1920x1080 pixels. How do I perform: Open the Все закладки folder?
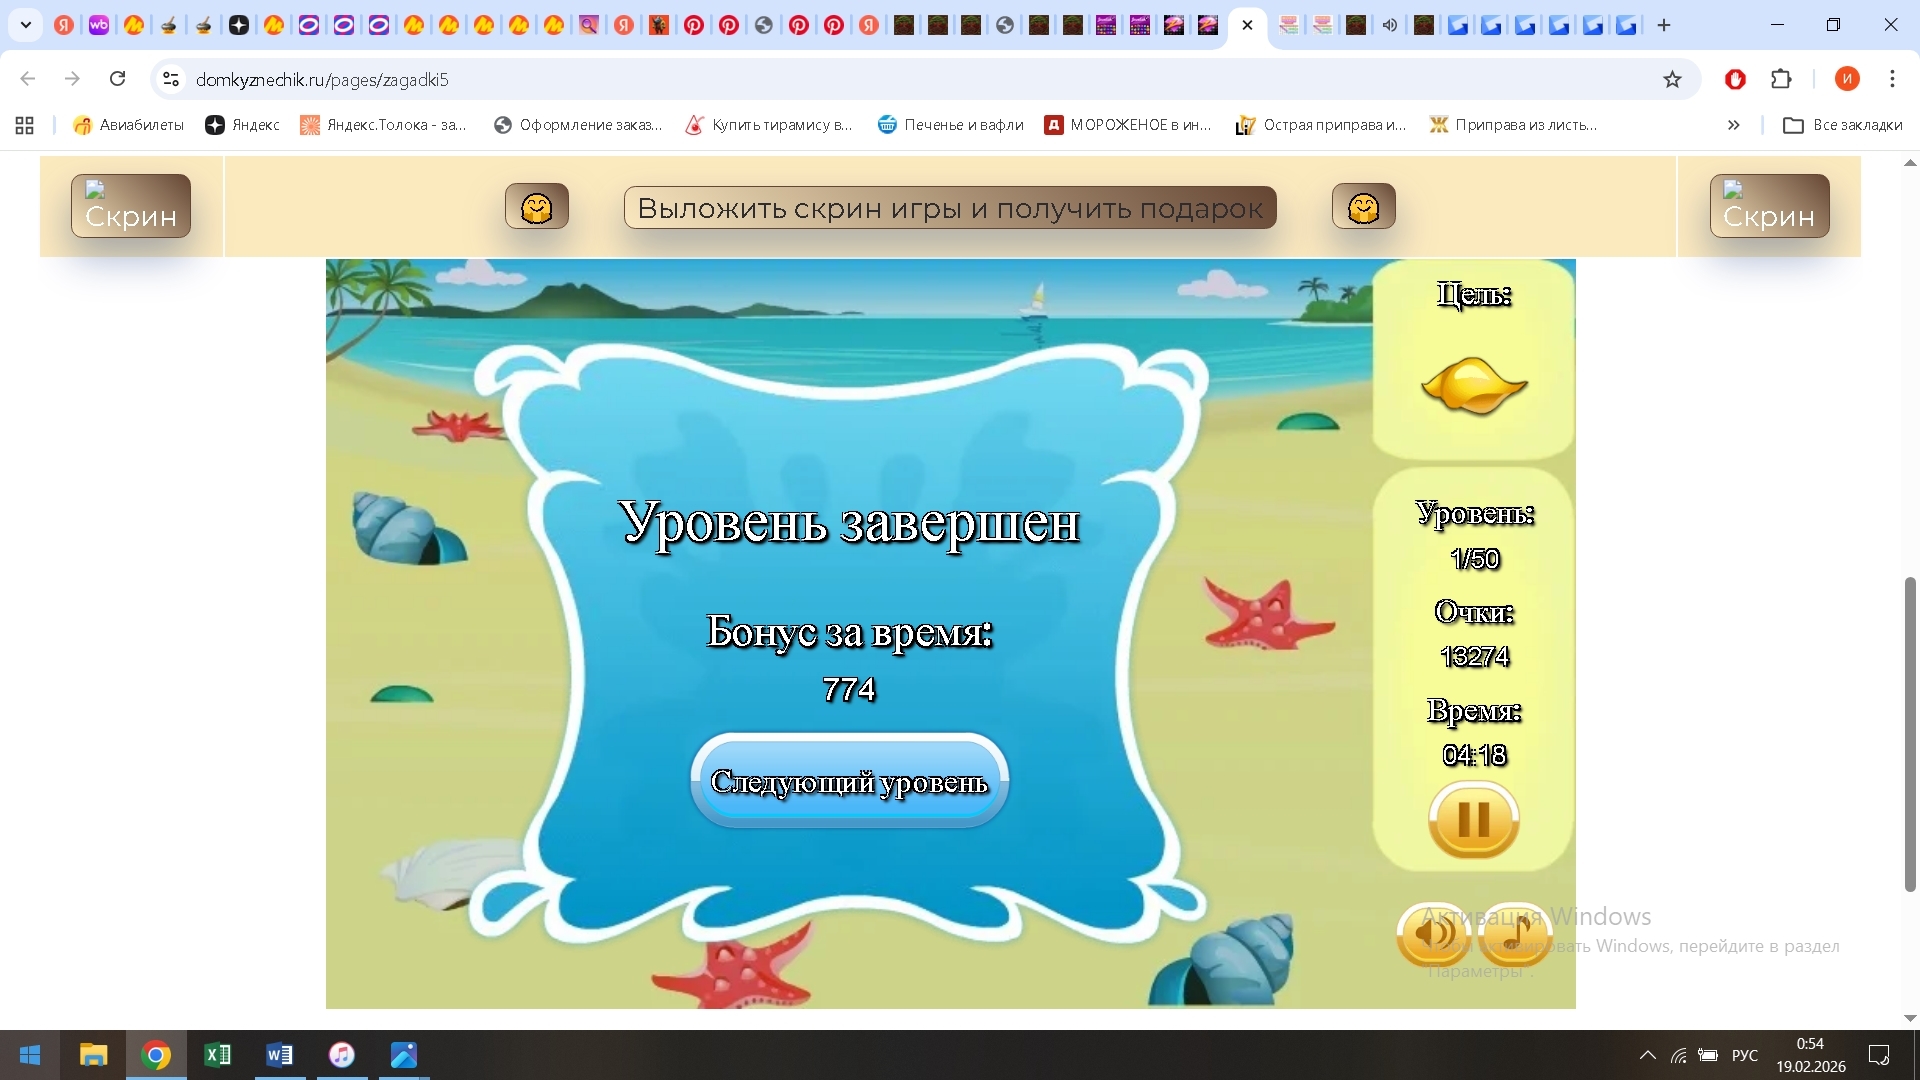[1841, 125]
